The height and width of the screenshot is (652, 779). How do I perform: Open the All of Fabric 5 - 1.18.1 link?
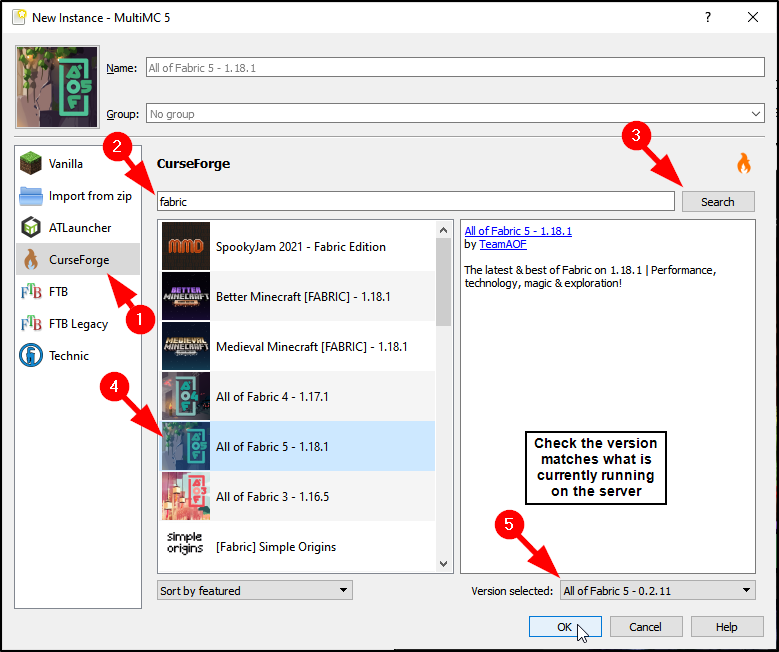(x=518, y=231)
